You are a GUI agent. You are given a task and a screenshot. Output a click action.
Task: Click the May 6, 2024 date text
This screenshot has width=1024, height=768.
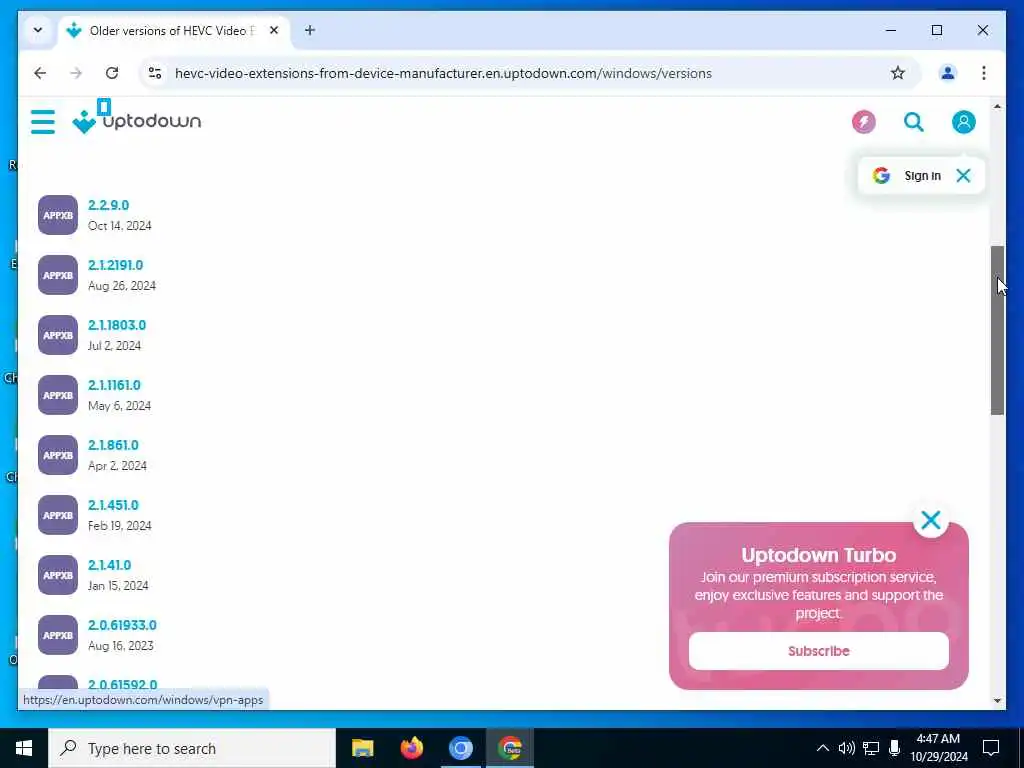click(120, 406)
